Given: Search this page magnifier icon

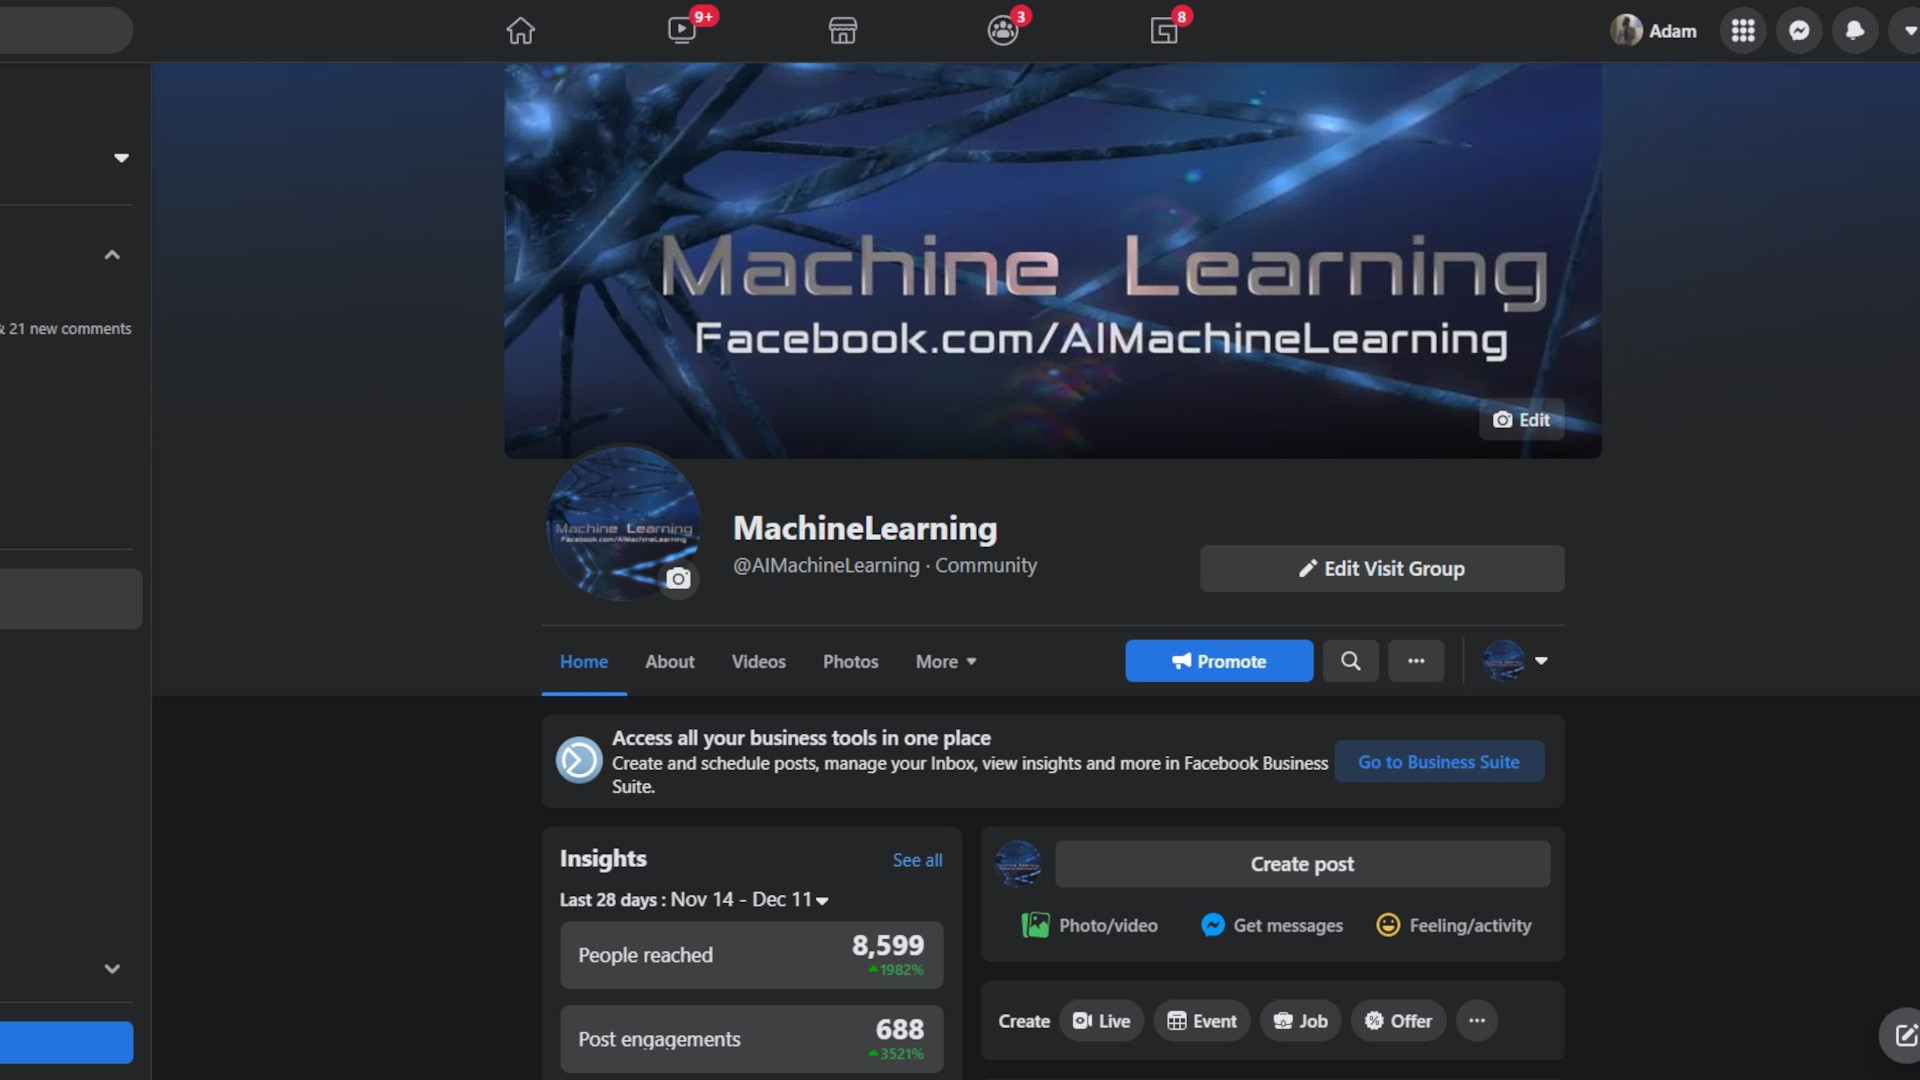Looking at the screenshot, I should (x=1350, y=661).
